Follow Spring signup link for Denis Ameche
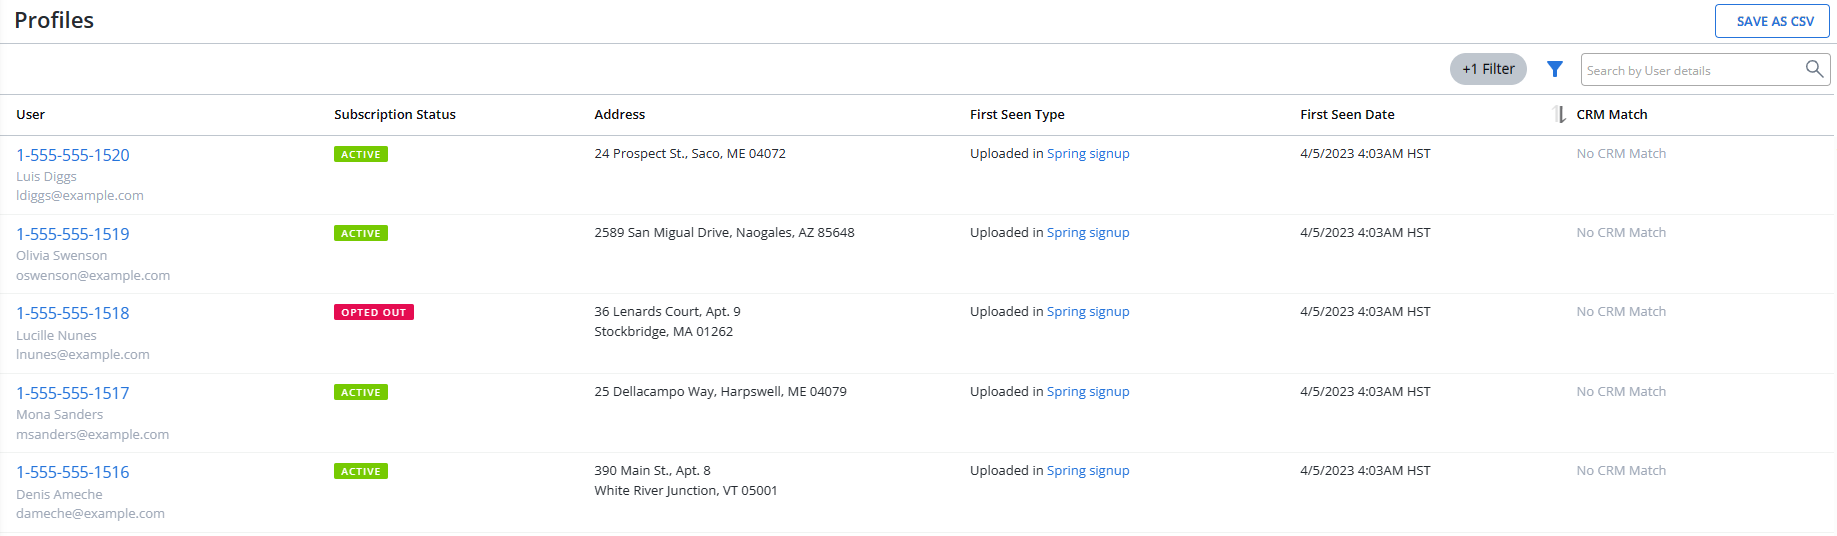This screenshot has width=1837, height=536. pyautogui.click(x=1088, y=471)
